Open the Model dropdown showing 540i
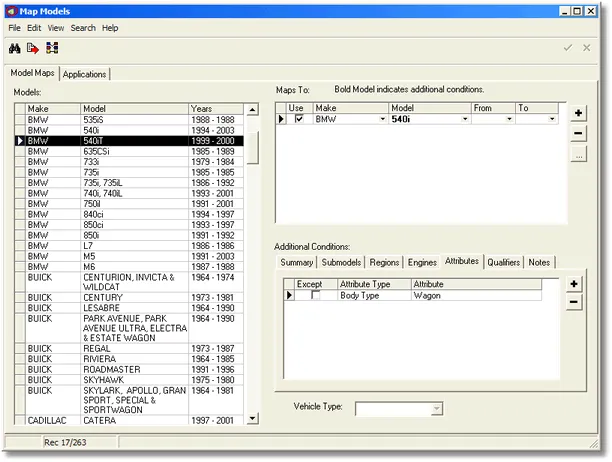The image size is (612, 462). (465, 119)
